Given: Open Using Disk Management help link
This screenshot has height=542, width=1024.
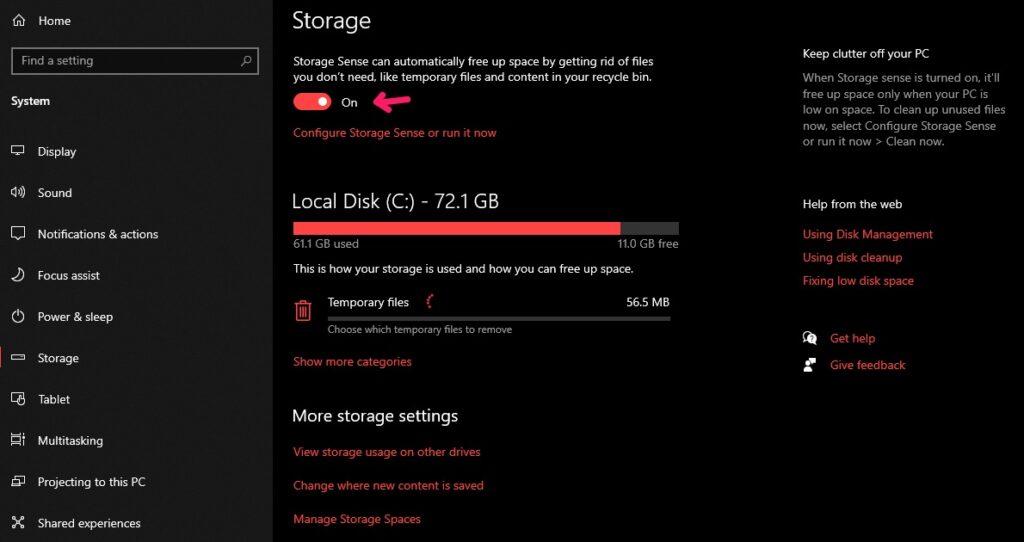Looking at the screenshot, I should point(867,234).
